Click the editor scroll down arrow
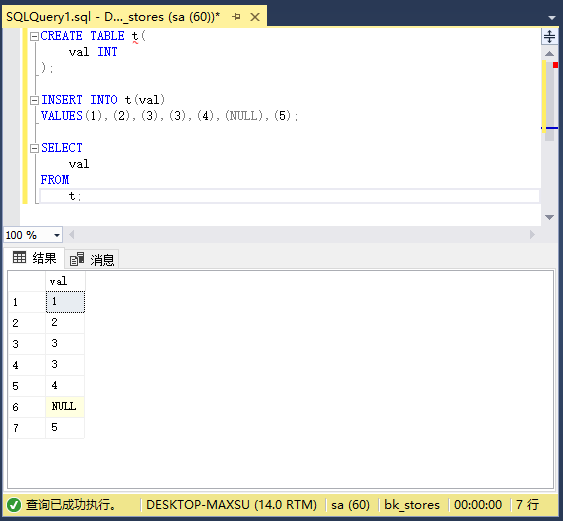This screenshot has height=521, width=563. [x=549, y=217]
